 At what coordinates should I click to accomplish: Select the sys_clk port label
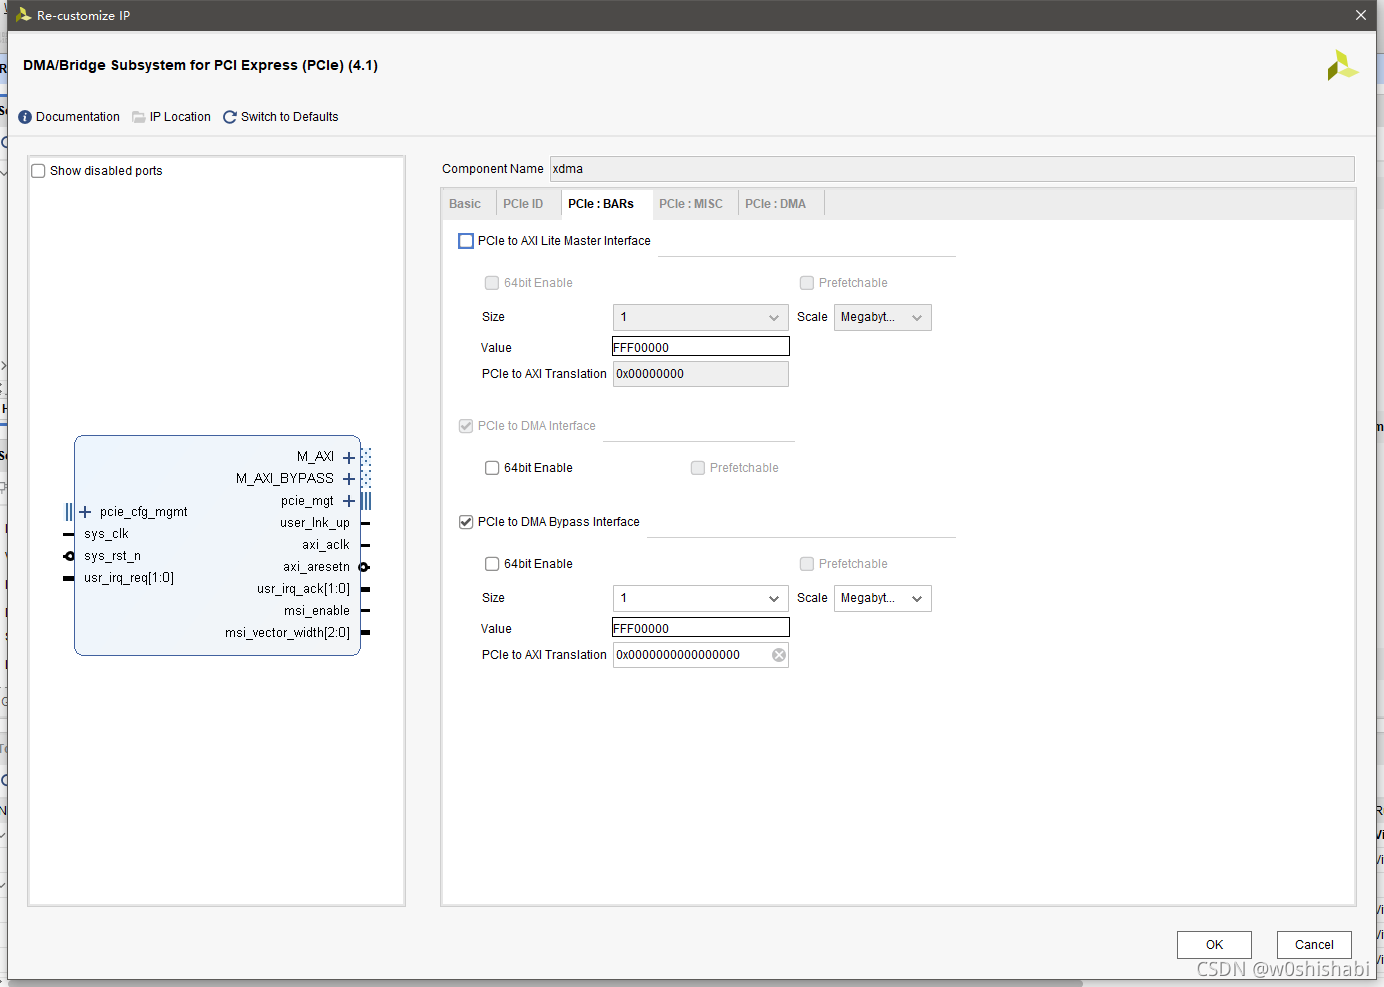pos(106,534)
